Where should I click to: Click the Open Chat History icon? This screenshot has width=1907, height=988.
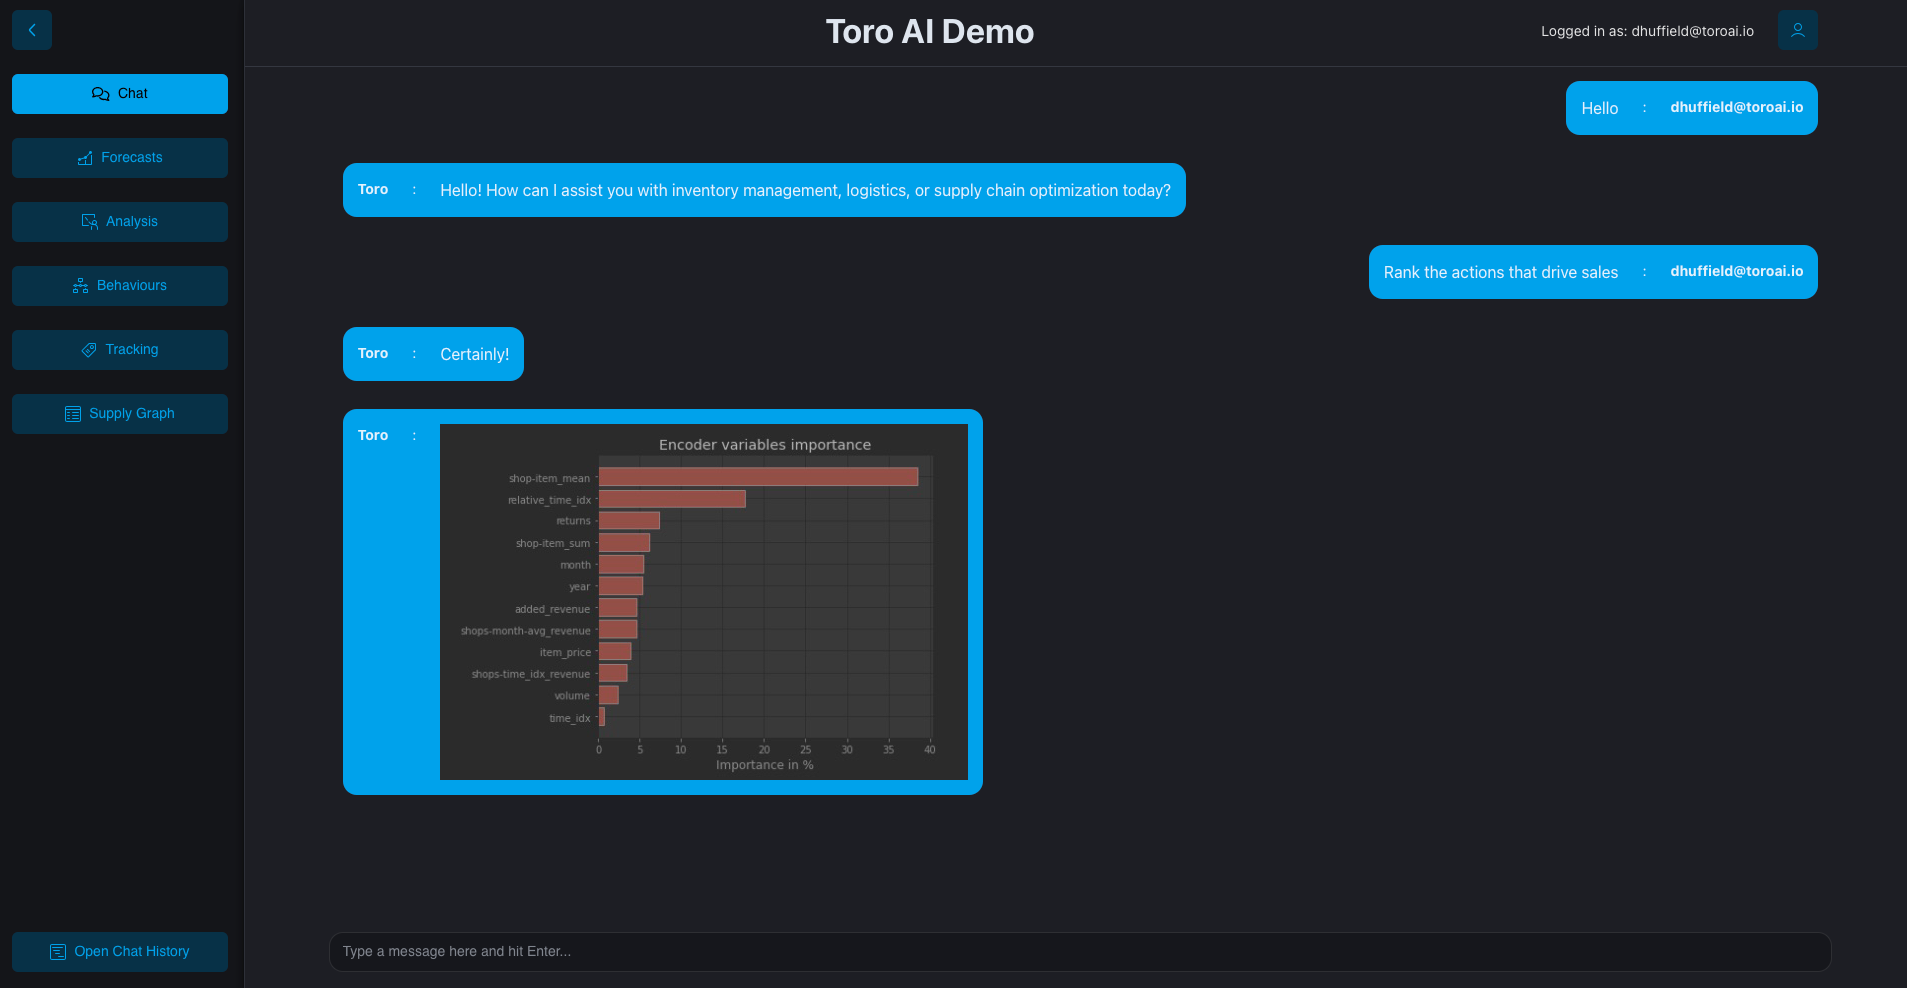[x=58, y=952]
